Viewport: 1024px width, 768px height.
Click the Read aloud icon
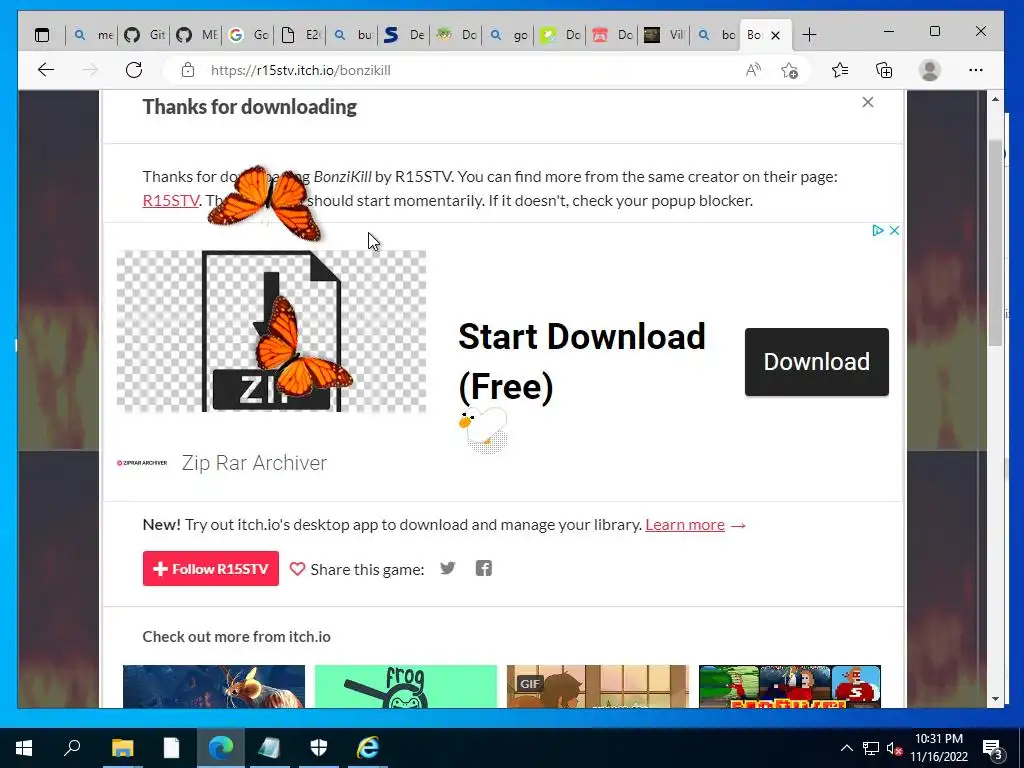(753, 70)
